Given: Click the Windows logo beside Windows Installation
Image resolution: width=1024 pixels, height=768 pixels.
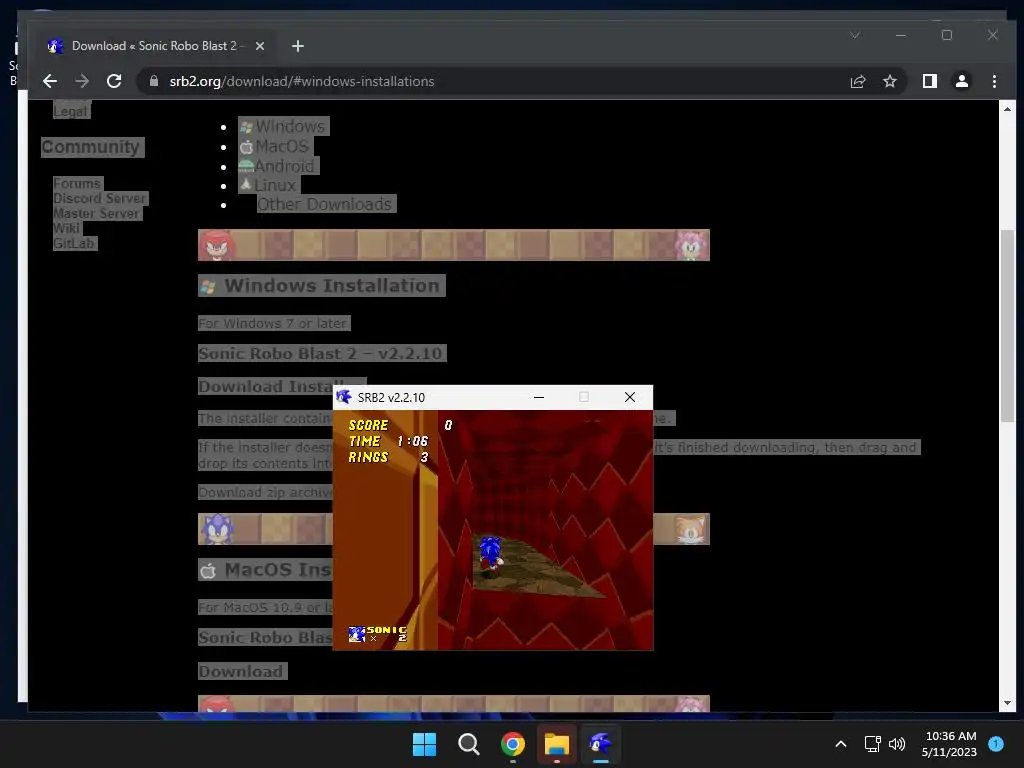Looking at the screenshot, I should tap(208, 287).
